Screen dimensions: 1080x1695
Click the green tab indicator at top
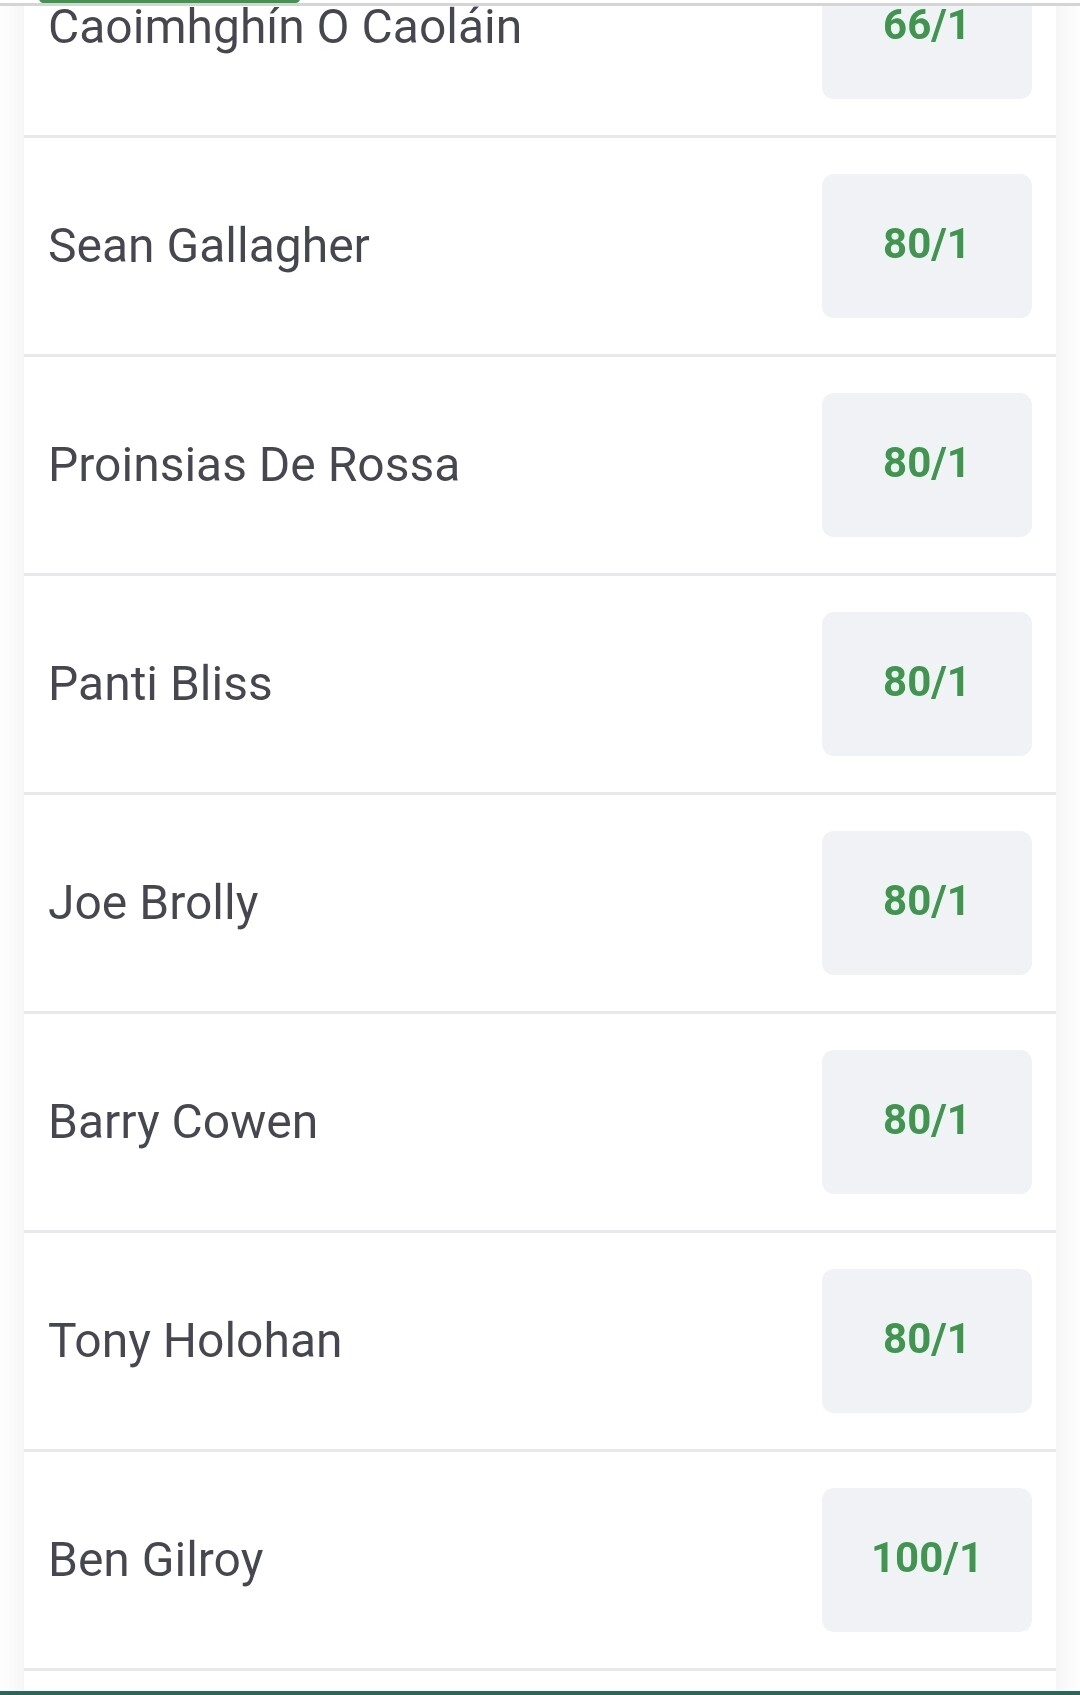click(x=170, y=2)
